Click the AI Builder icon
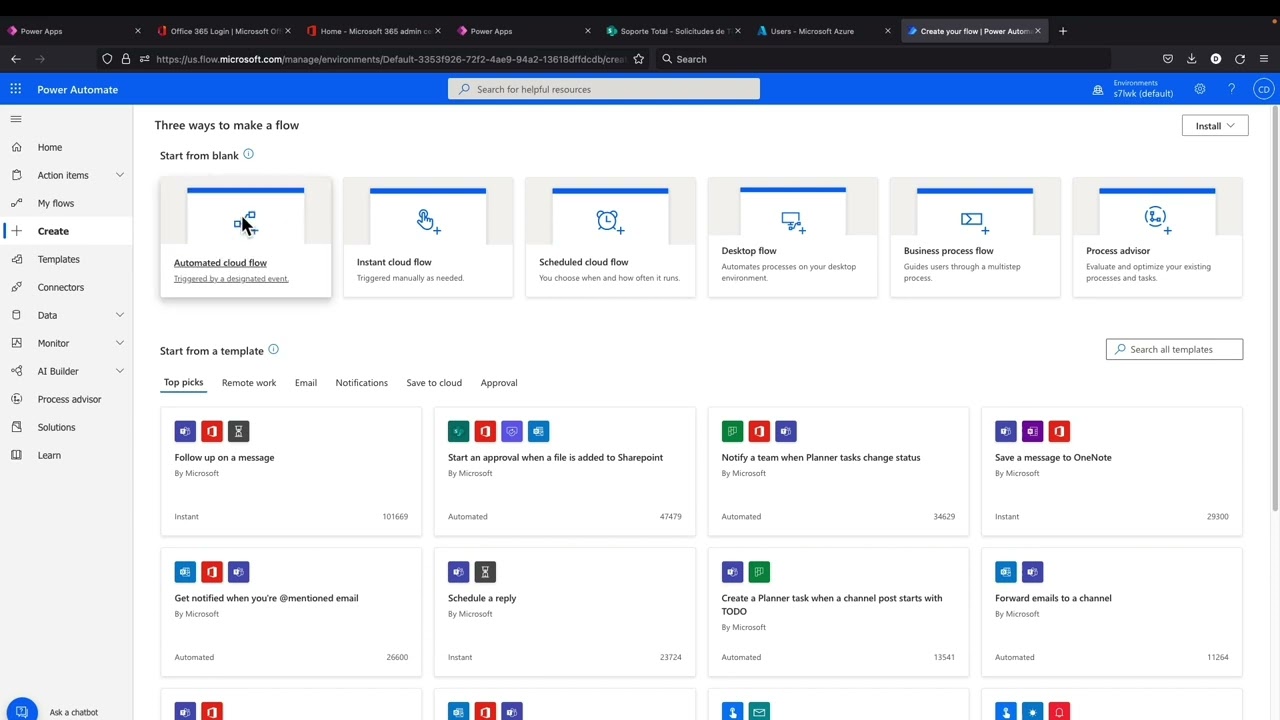Screen dimensions: 1280x720 tap(16, 371)
